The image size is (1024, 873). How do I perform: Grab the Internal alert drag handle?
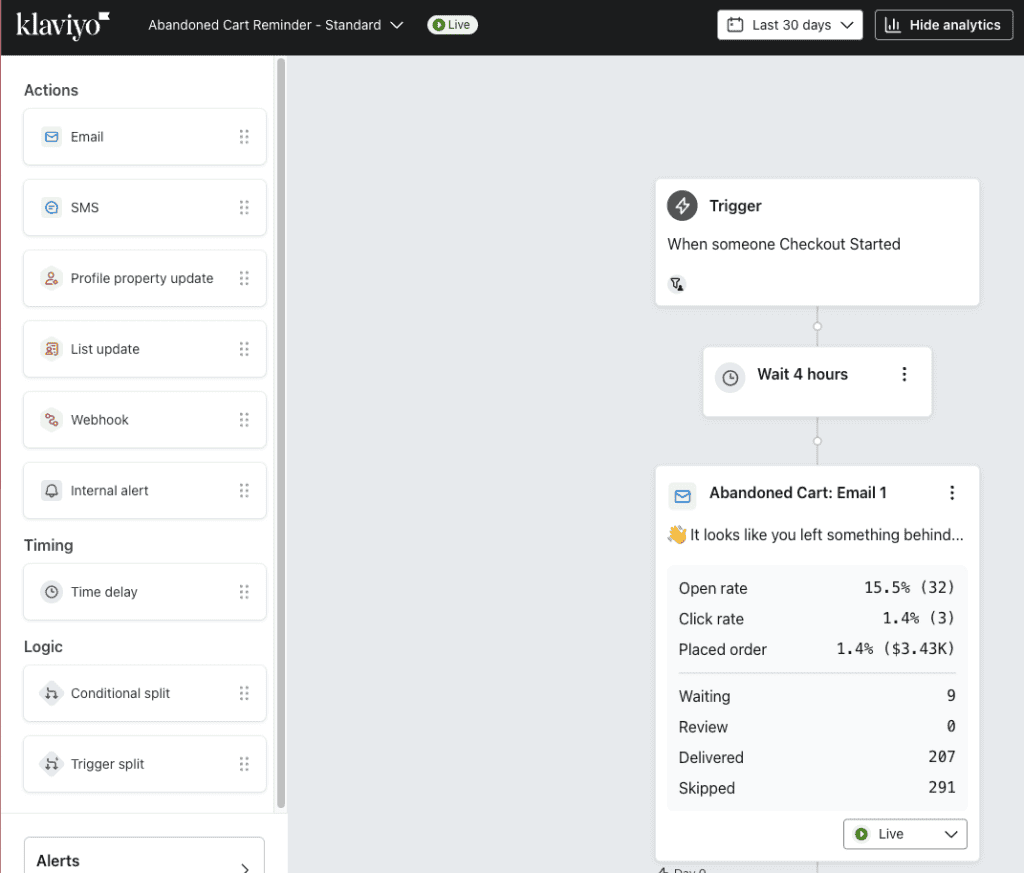pos(244,490)
